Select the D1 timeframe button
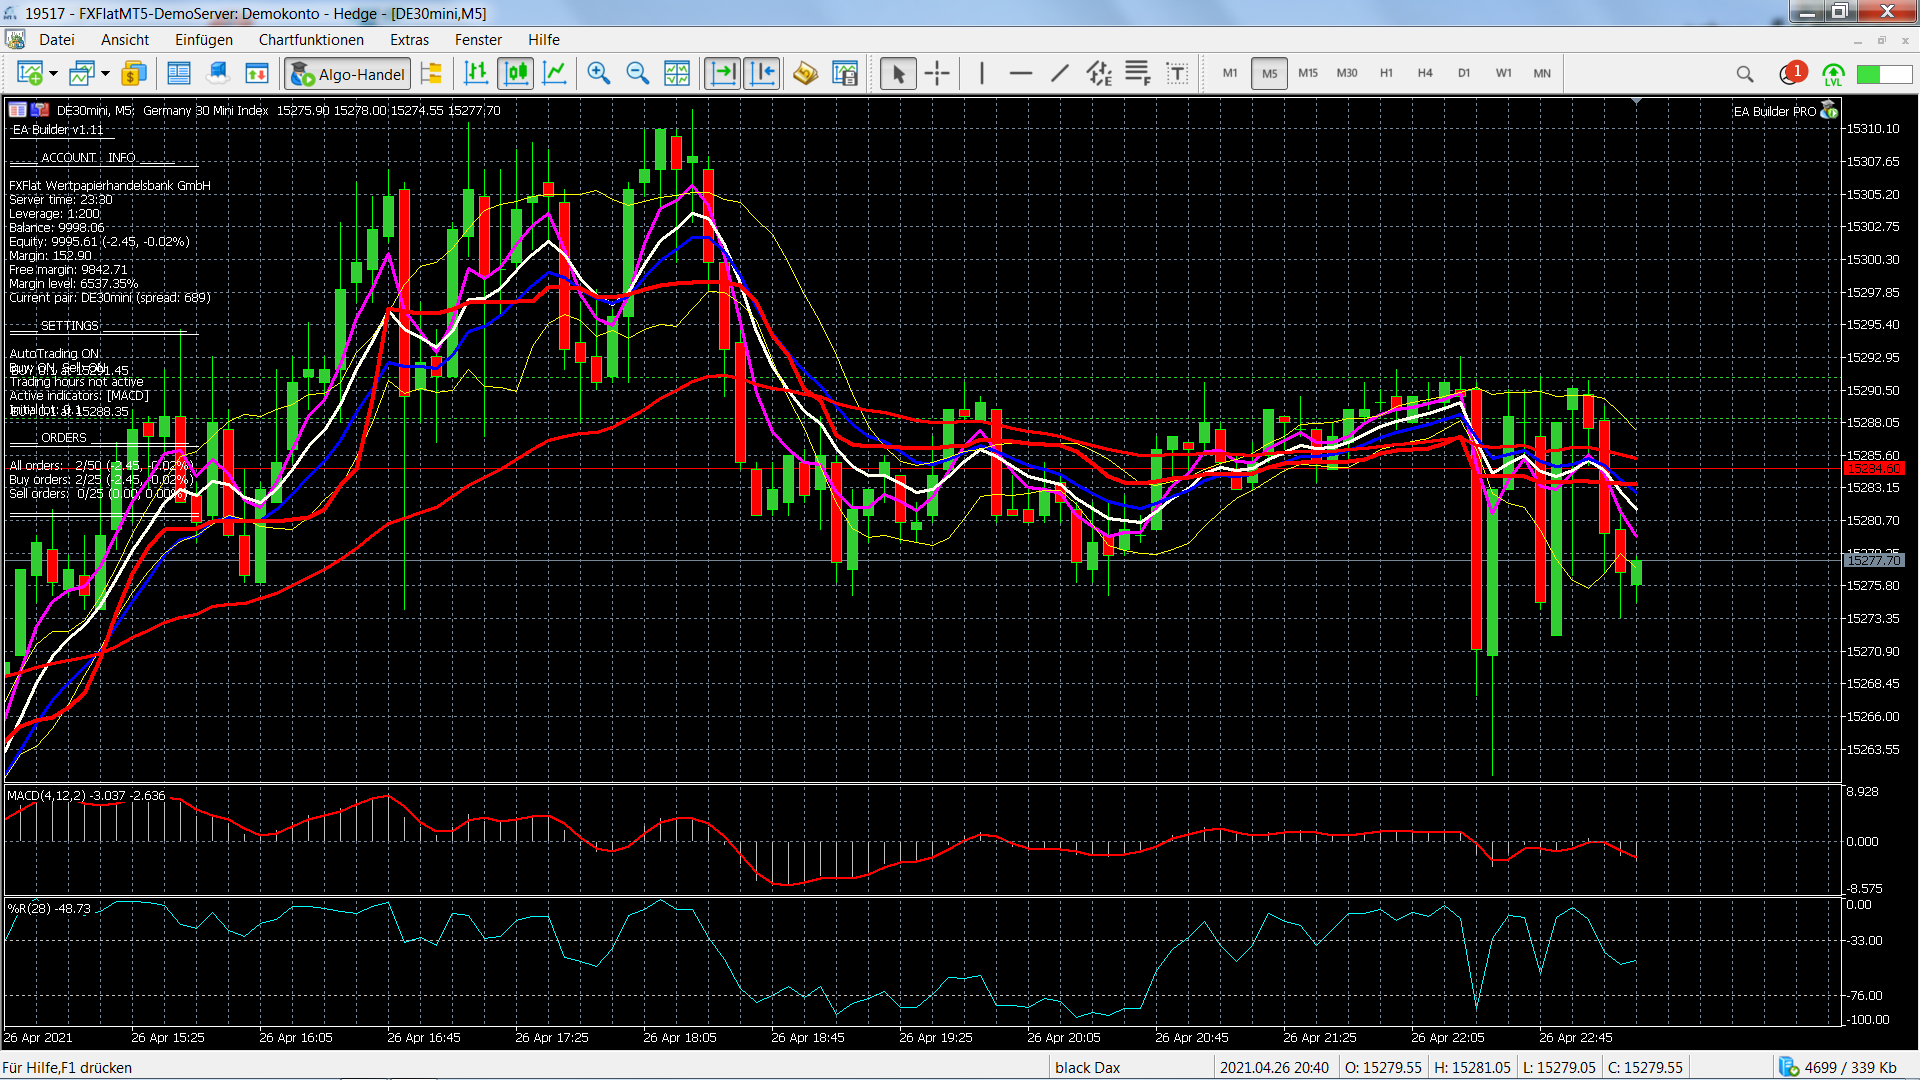The height and width of the screenshot is (1080, 1920). (x=1464, y=73)
